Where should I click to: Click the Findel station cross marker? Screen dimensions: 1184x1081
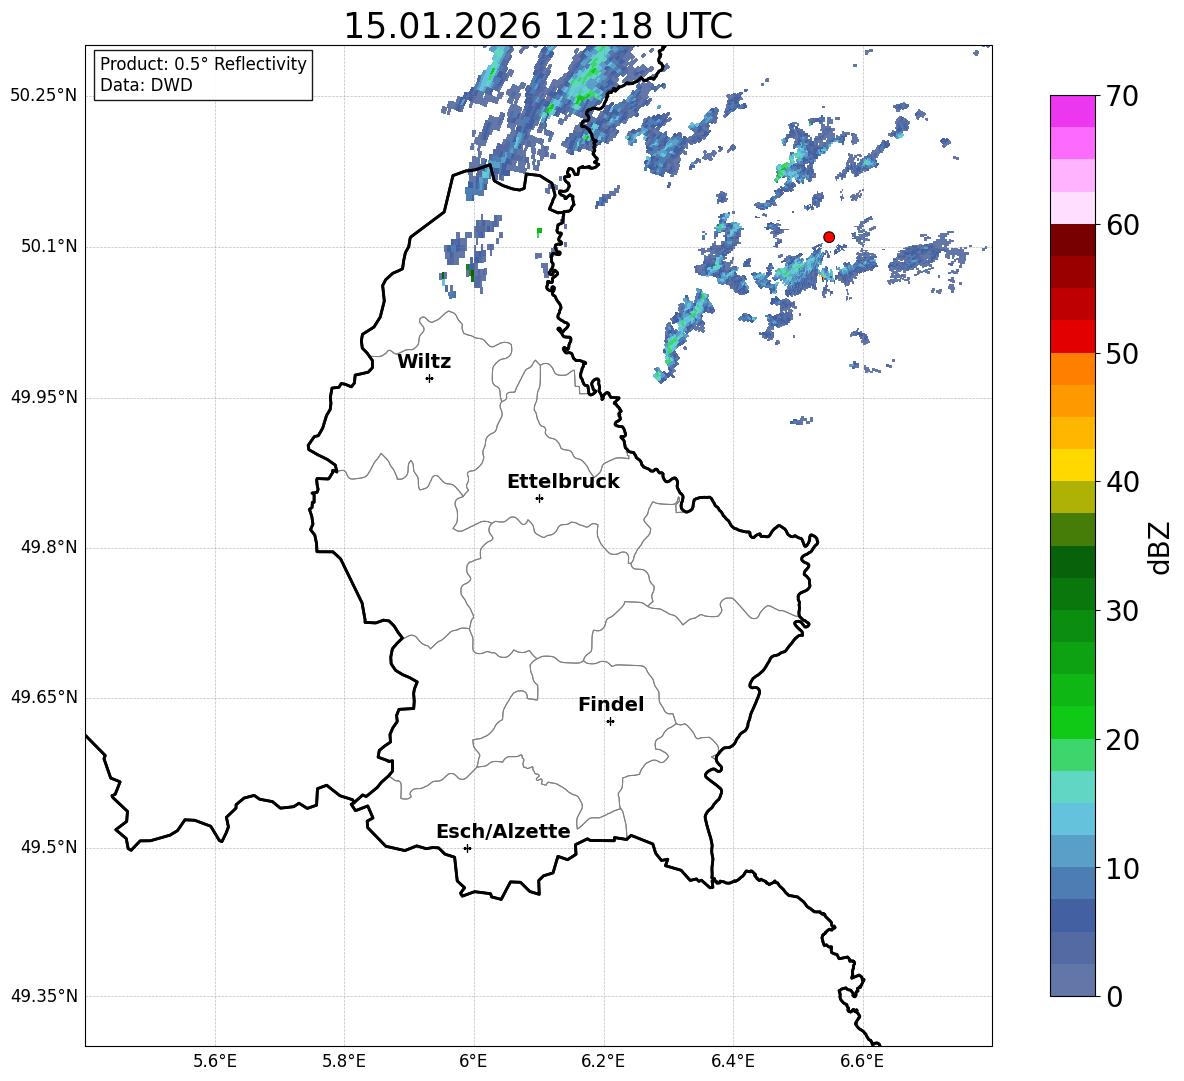coord(610,722)
